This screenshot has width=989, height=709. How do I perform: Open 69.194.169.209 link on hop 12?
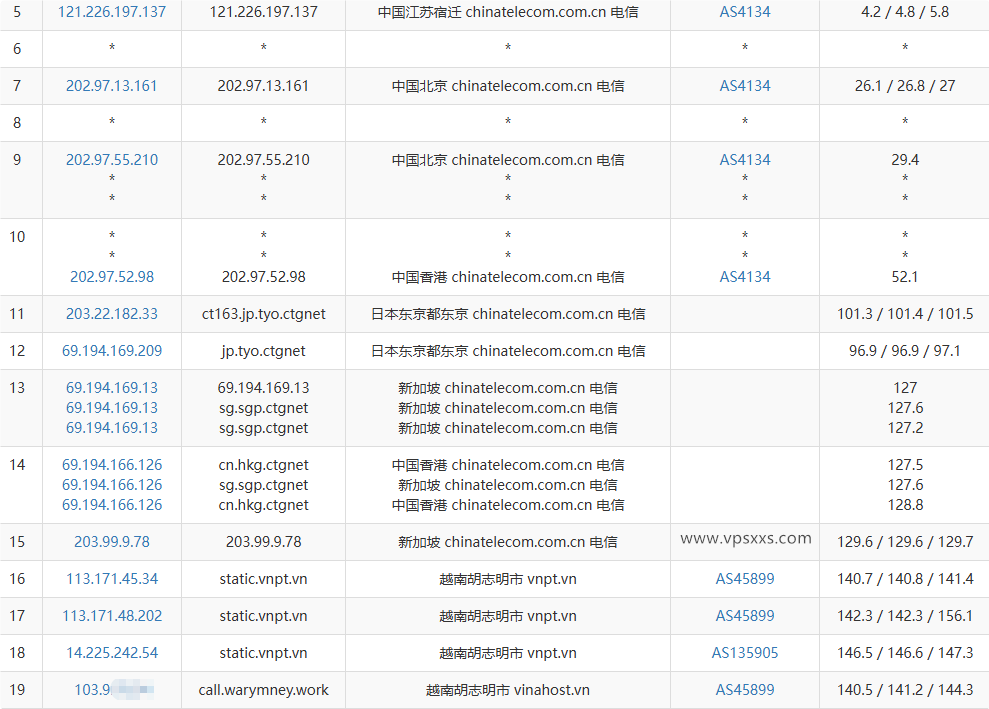point(111,351)
